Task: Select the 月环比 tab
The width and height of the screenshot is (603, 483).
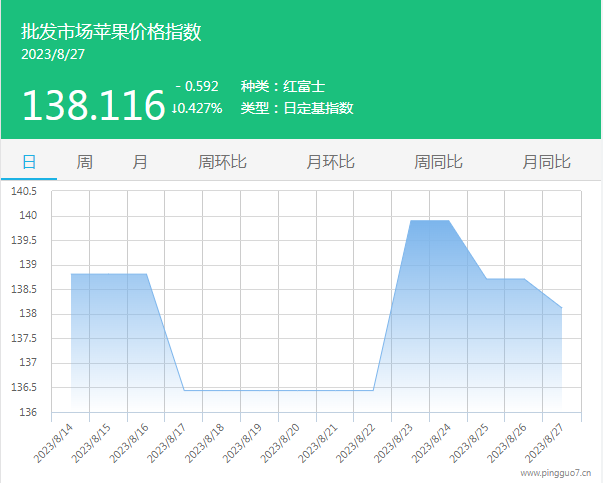Action: (330, 161)
